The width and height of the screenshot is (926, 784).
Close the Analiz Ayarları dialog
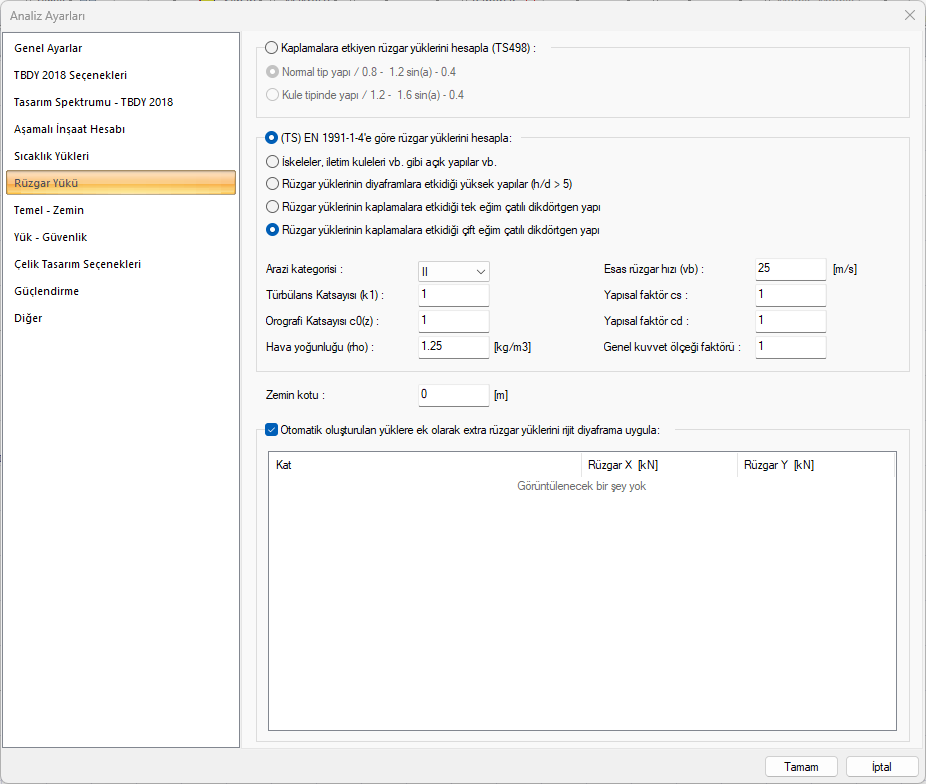[x=909, y=15]
